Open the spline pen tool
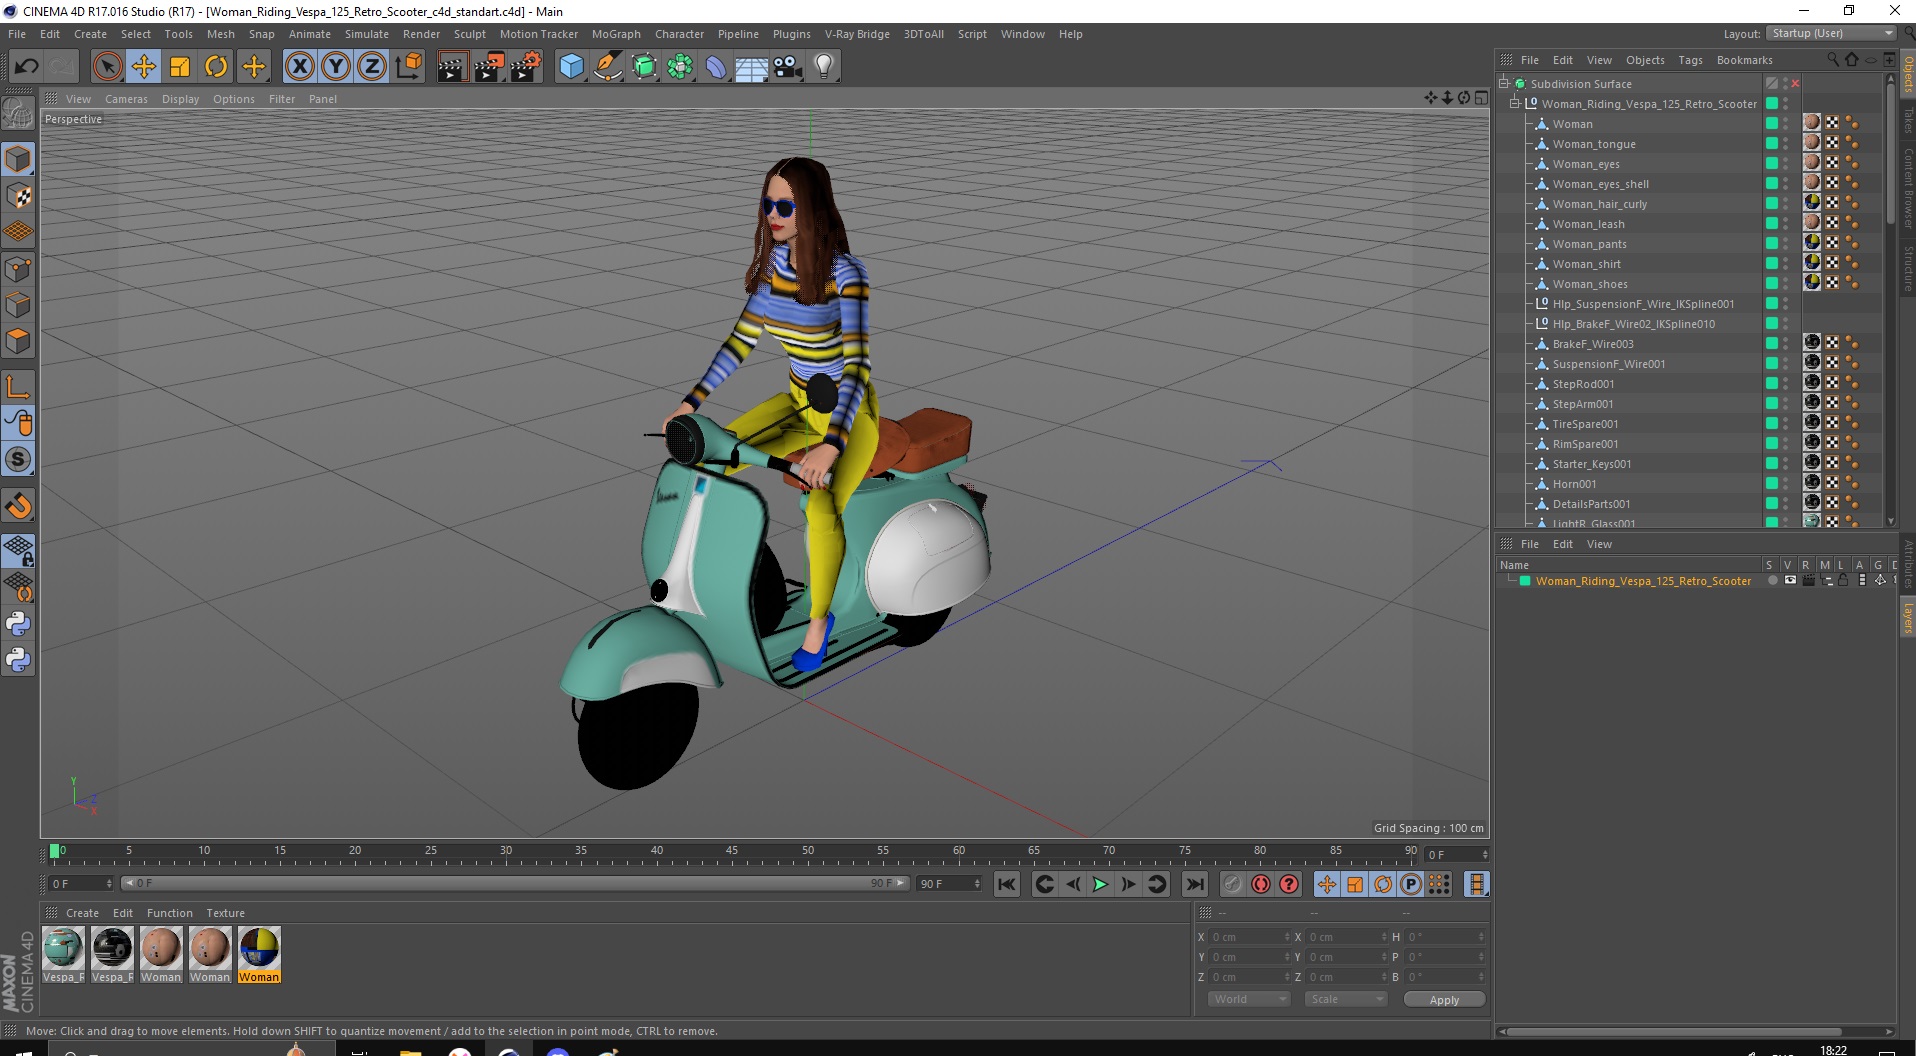Screen dimensions: 1916x1056 tap(608, 67)
